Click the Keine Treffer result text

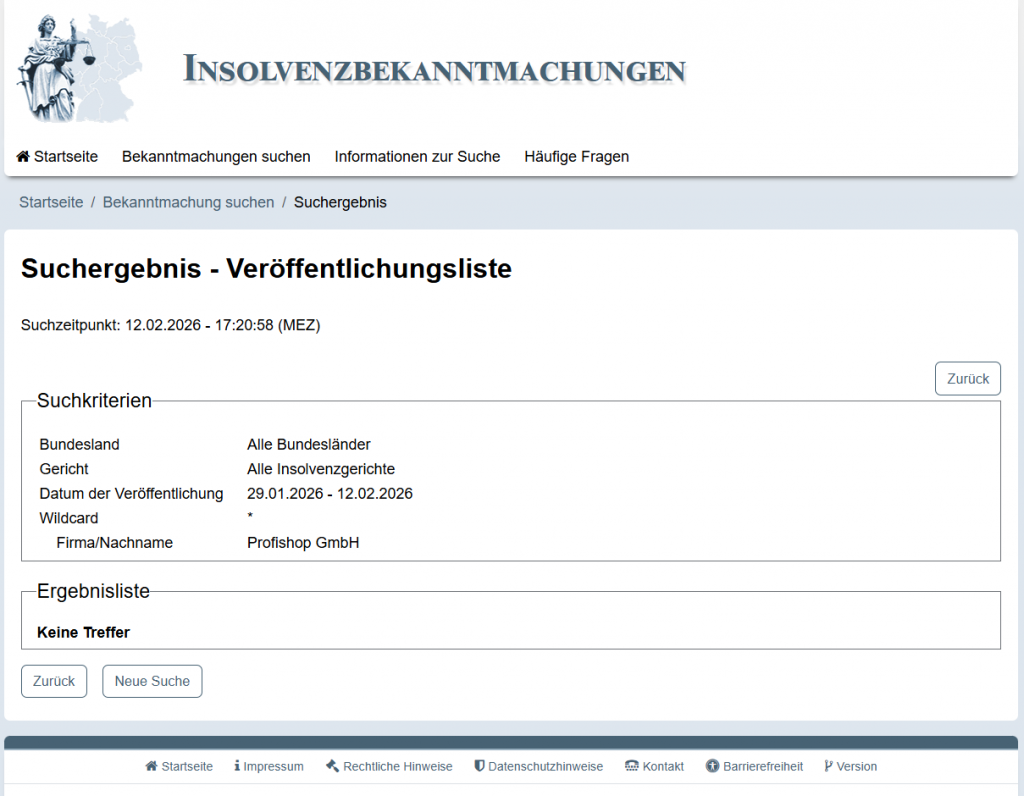83,632
